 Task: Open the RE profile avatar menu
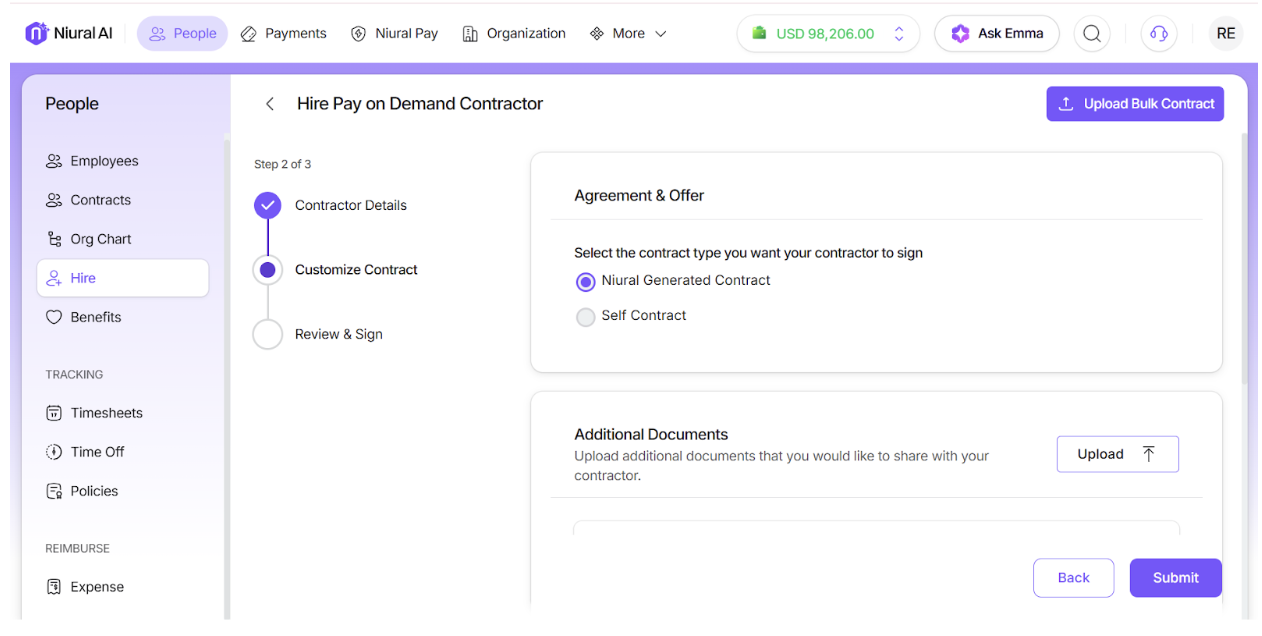1226,33
